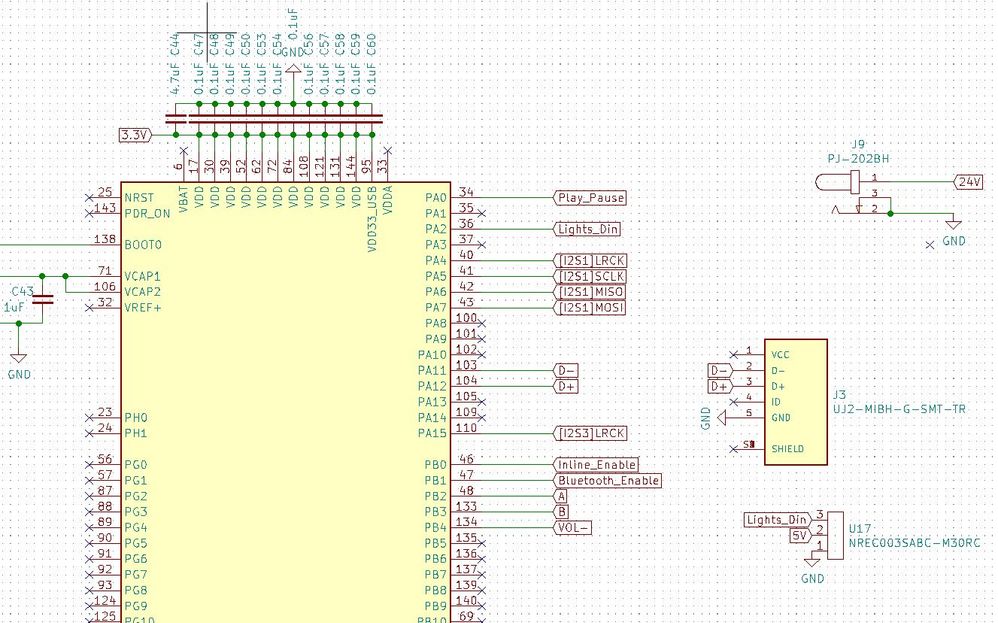The width and height of the screenshot is (998, 623).
Task: Click the no-connect flag on J3 VCC pin
Action: [733, 355]
